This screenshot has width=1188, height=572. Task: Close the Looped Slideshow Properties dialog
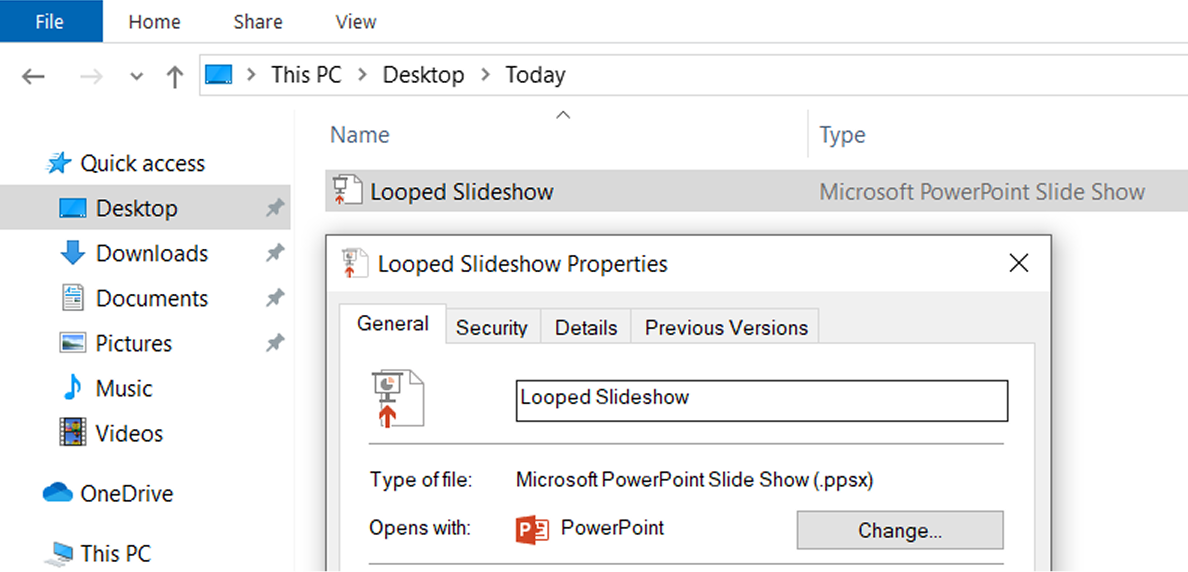pyautogui.click(x=1019, y=263)
